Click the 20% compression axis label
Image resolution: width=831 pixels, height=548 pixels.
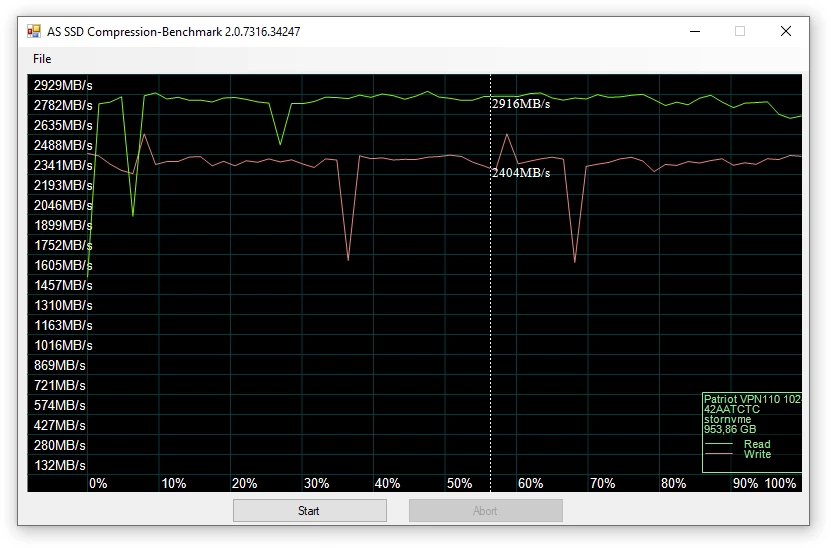244,483
